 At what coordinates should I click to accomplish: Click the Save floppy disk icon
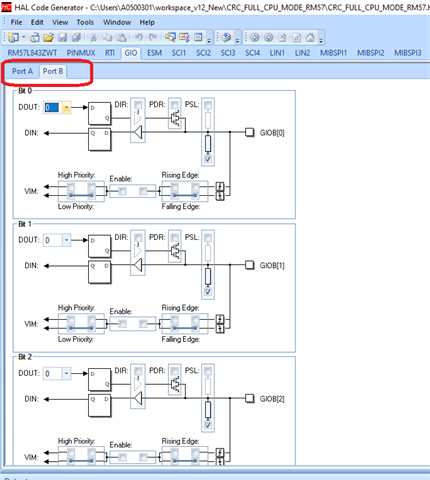coord(63,37)
